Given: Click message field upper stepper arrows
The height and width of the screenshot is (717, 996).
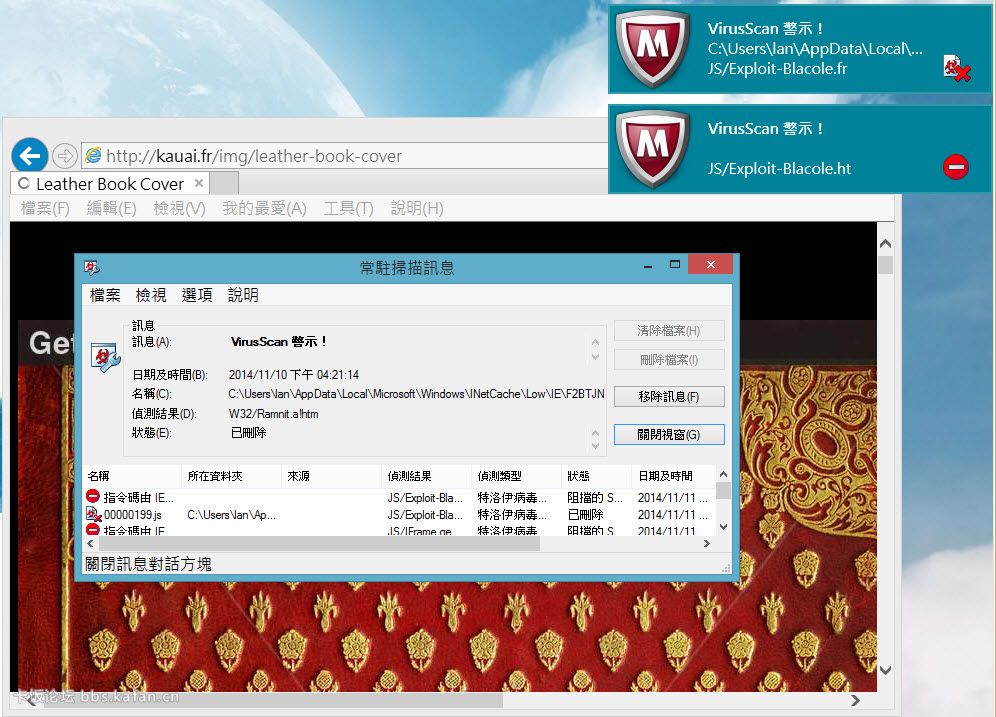Looking at the screenshot, I should 595,349.
